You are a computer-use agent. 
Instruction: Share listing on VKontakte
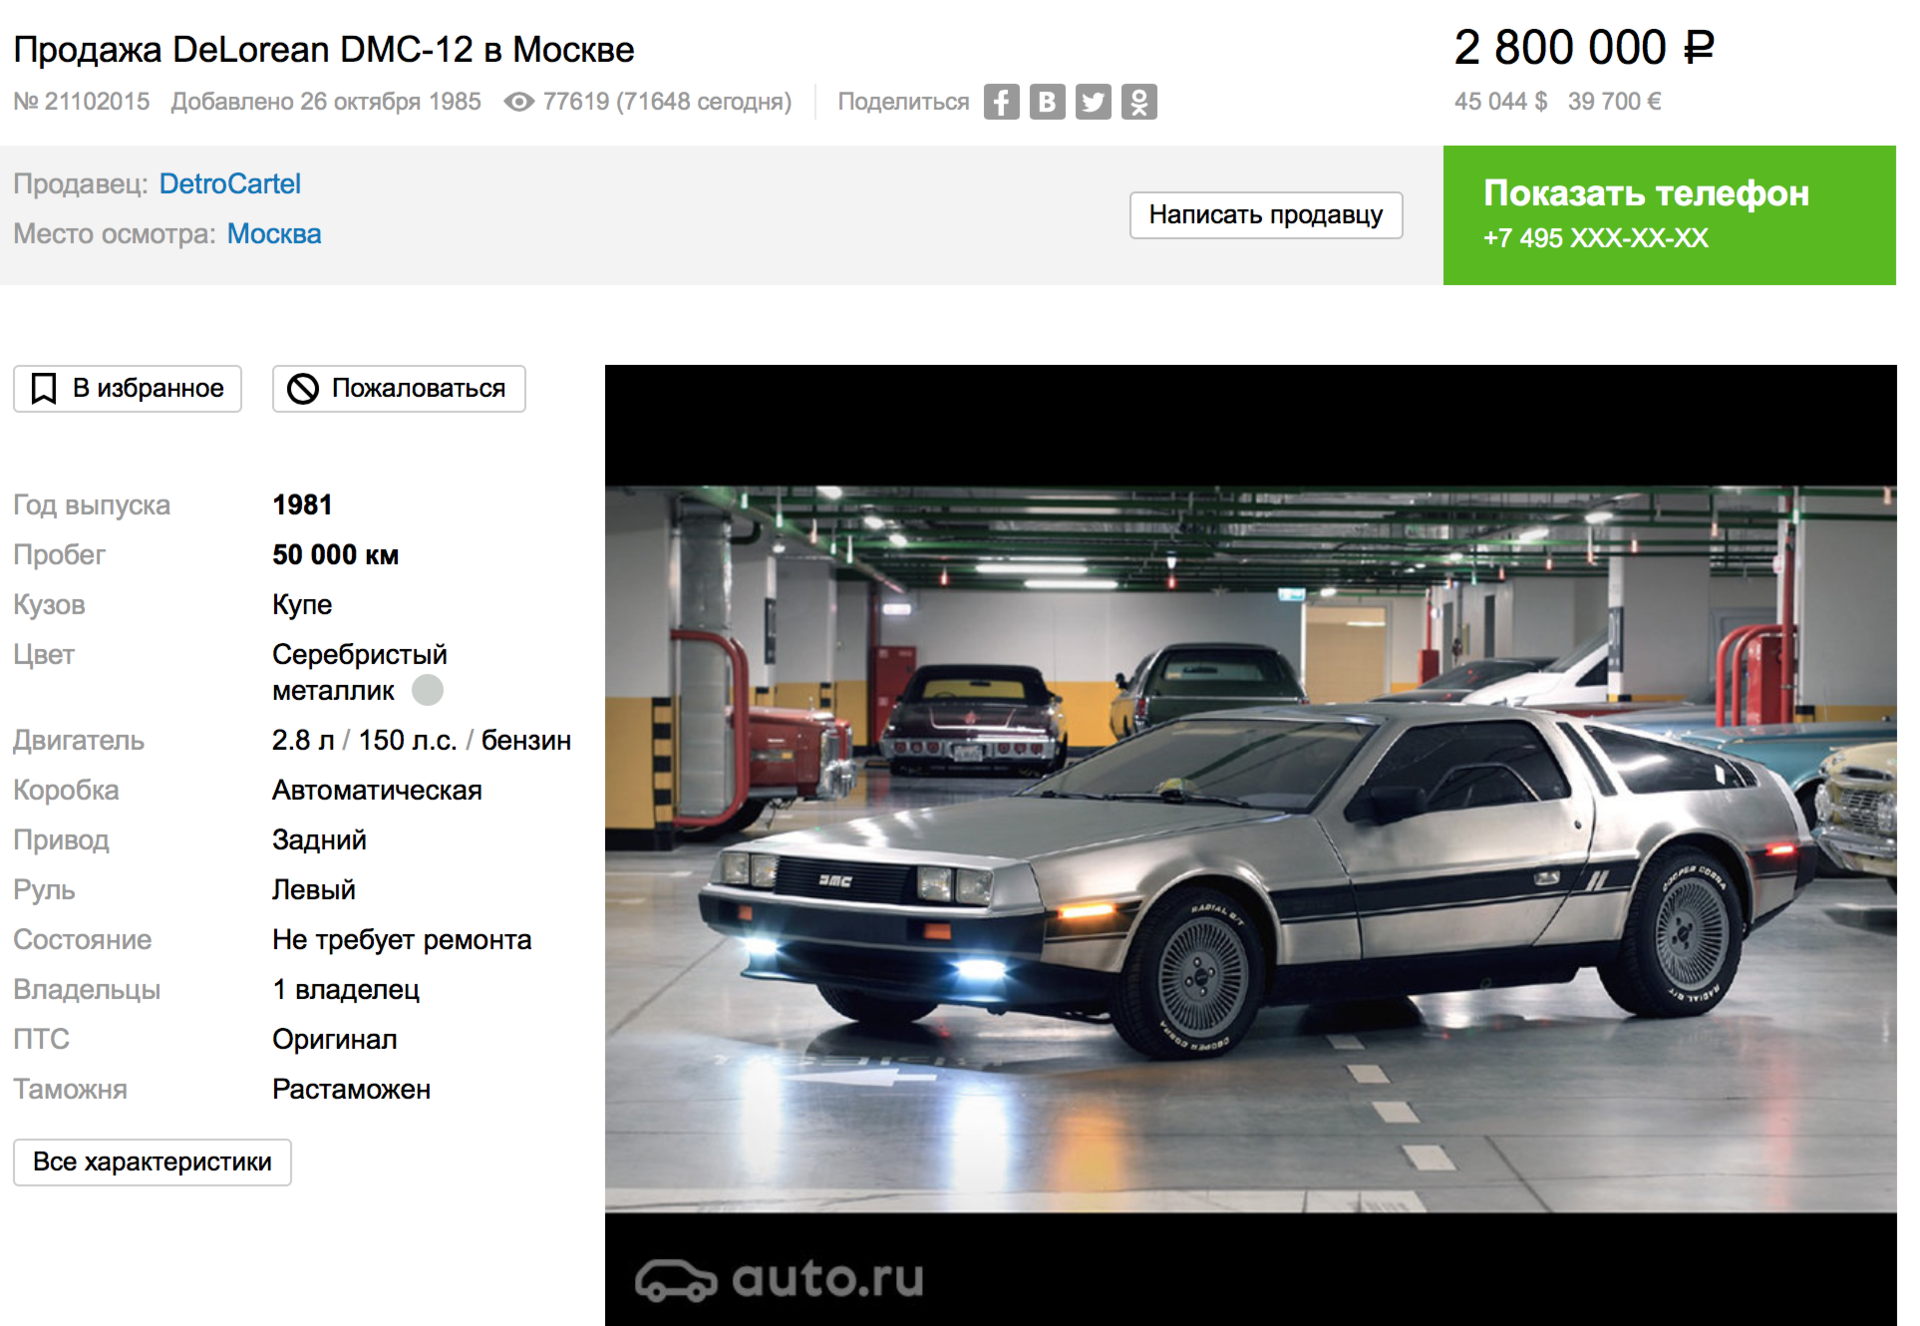click(x=1047, y=102)
